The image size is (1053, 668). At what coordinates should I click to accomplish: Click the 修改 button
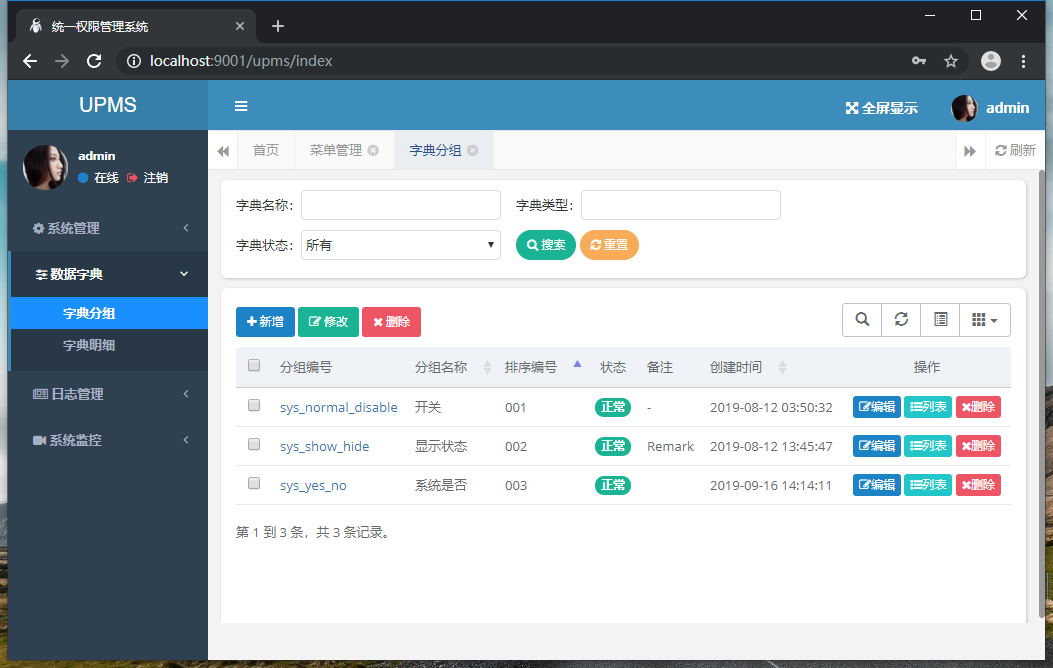[x=328, y=322]
